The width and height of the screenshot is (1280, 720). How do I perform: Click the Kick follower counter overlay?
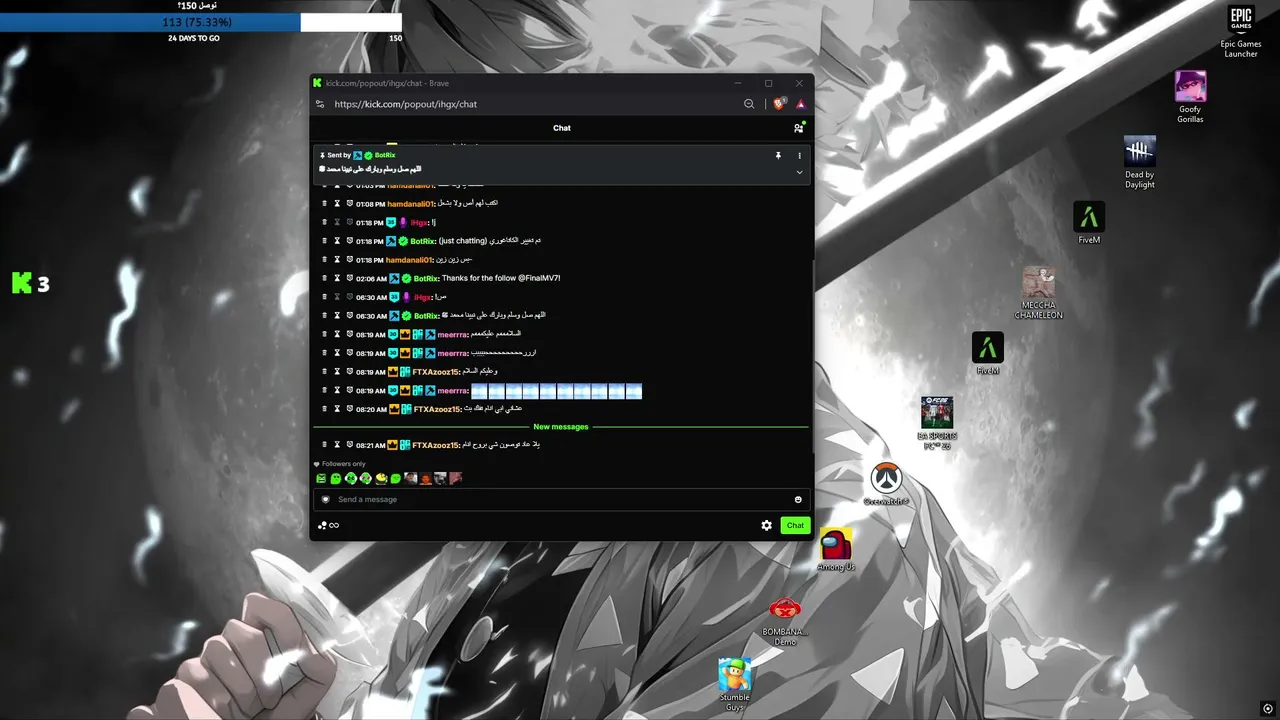point(30,284)
